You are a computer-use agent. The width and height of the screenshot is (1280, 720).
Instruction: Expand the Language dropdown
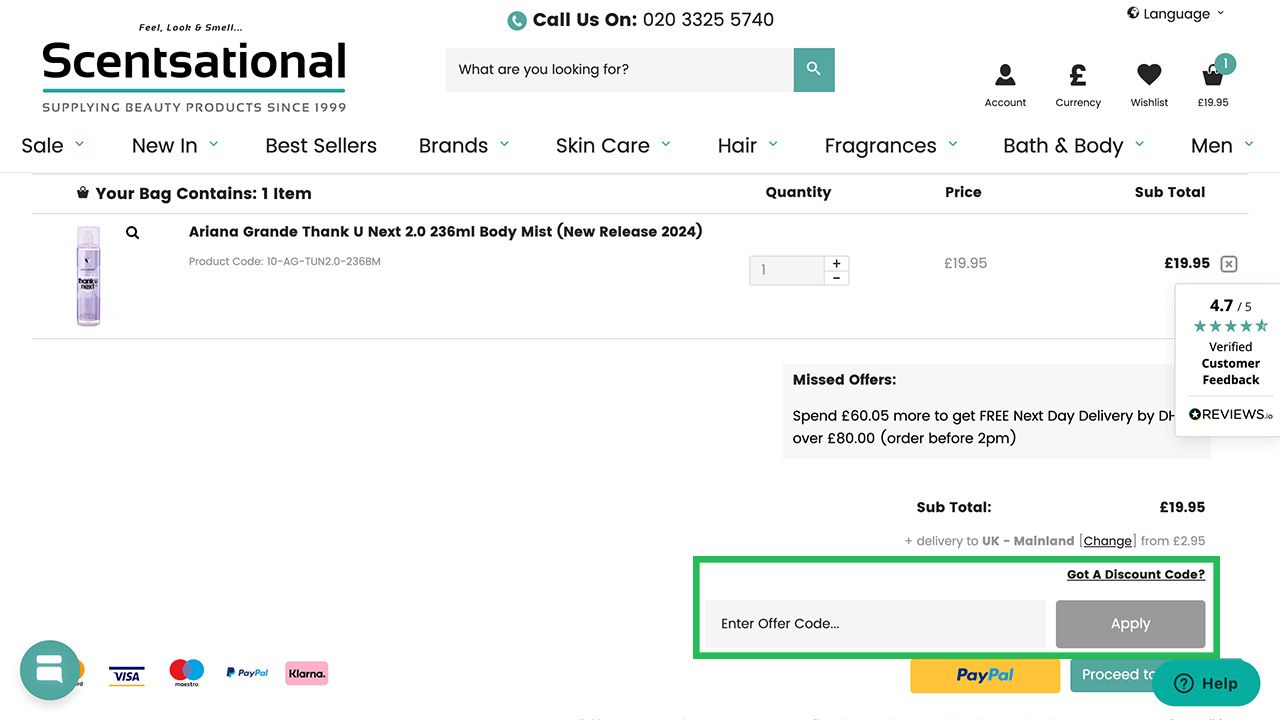tap(1220, 13)
